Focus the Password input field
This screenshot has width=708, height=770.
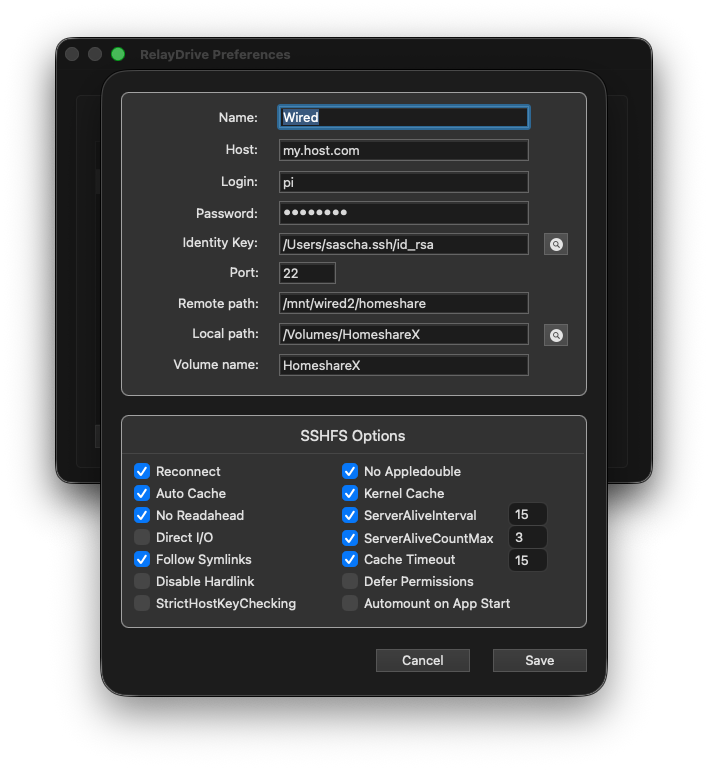point(403,213)
